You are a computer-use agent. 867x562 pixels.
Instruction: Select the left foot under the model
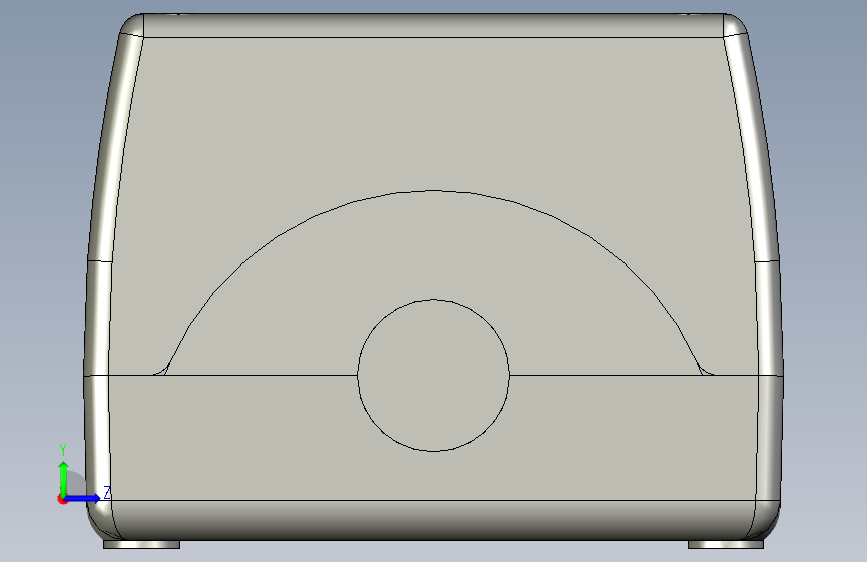[142, 545]
